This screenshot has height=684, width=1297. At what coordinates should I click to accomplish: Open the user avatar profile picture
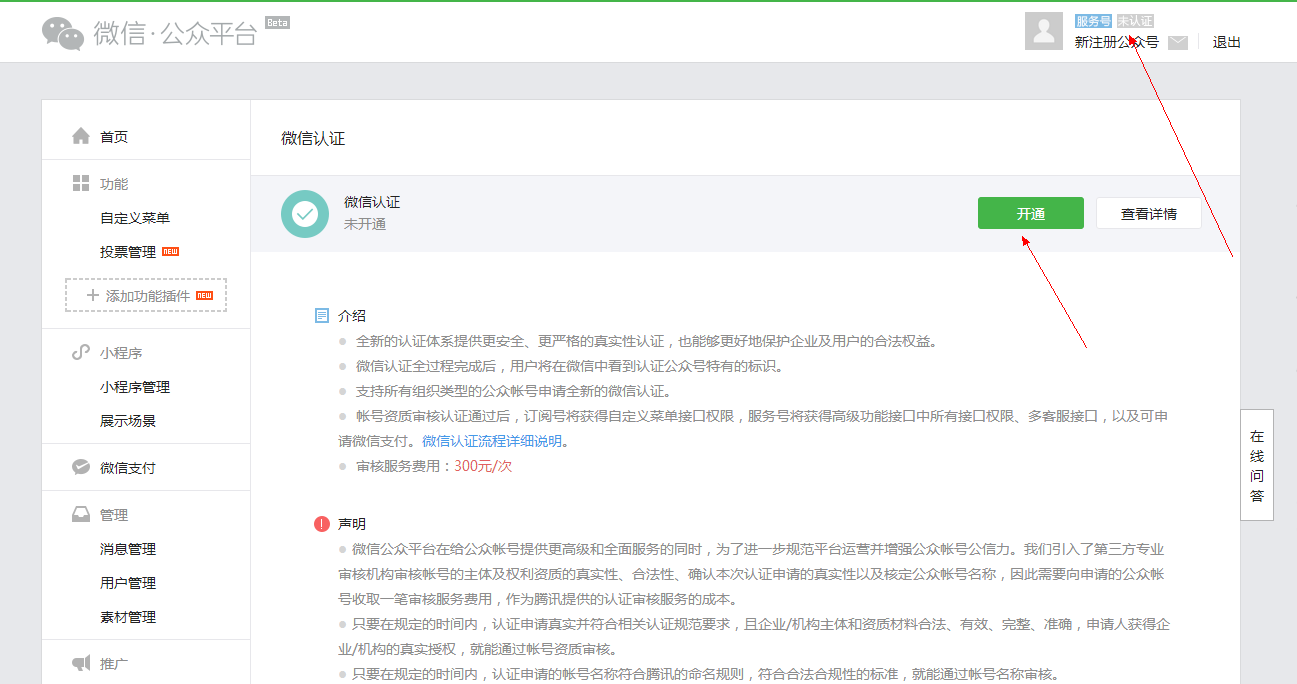[x=1044, y=31]
